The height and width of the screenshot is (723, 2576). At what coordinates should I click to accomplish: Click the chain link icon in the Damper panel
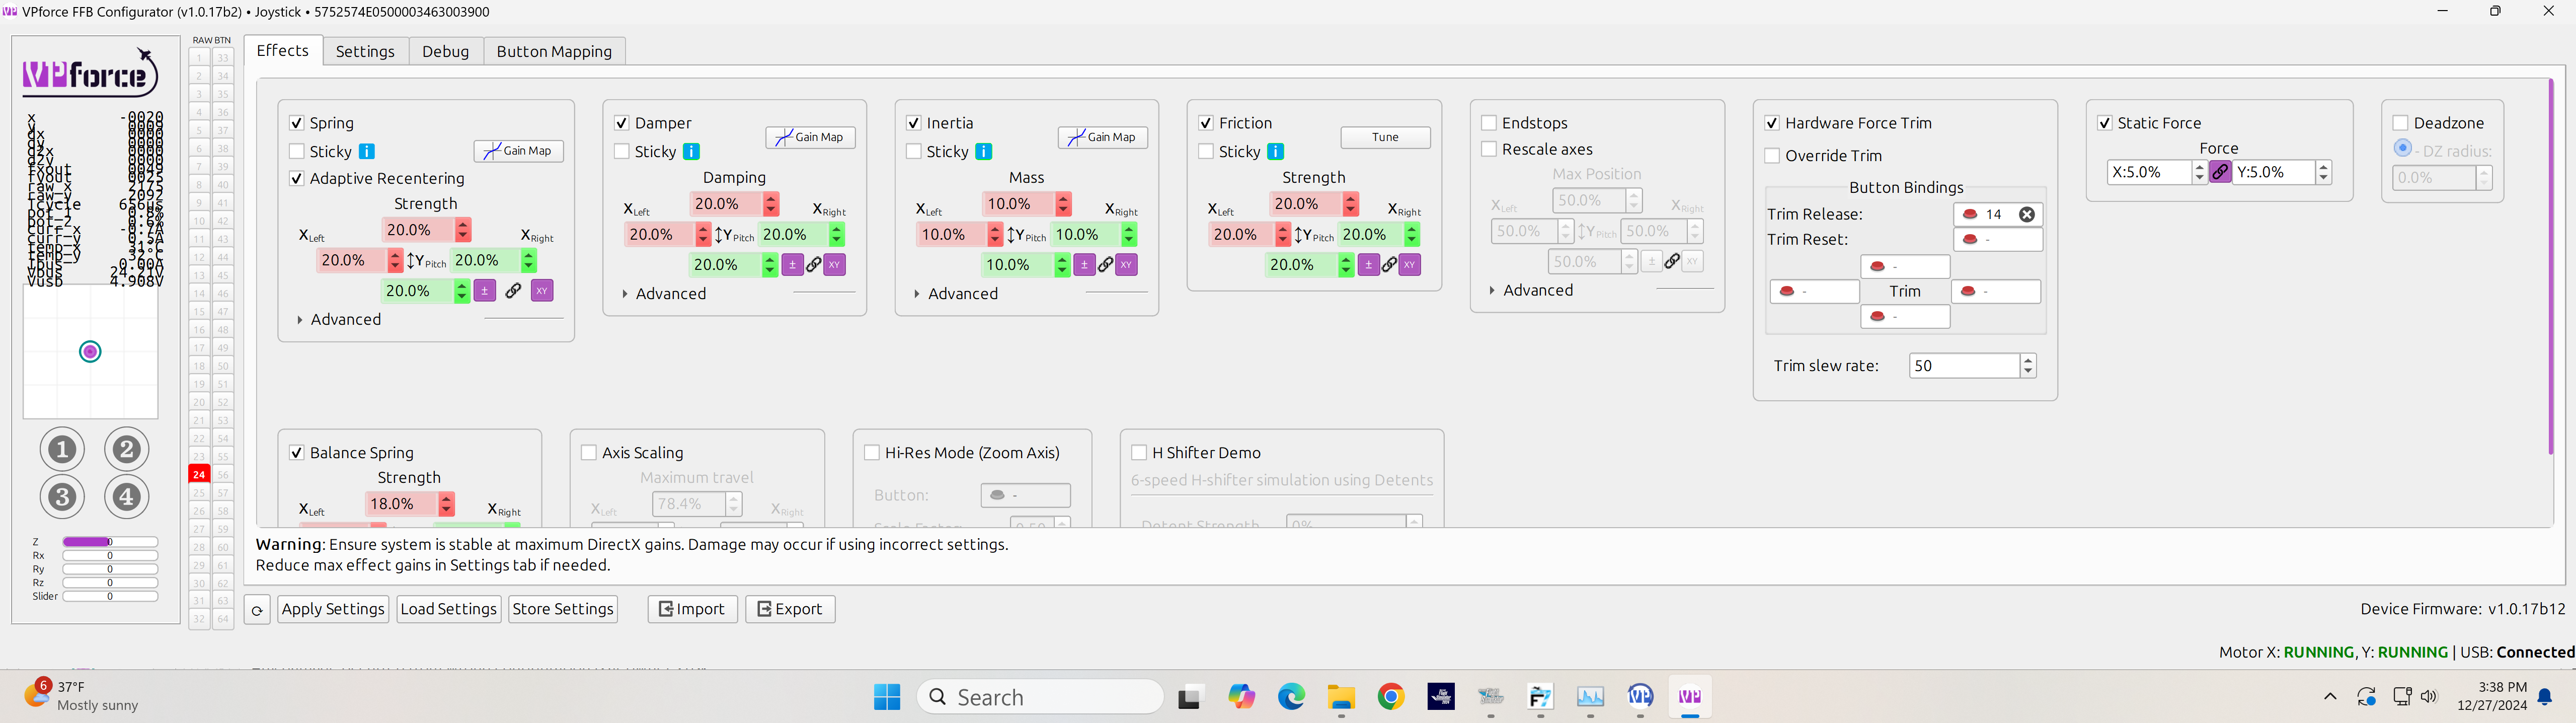point(815,264)
